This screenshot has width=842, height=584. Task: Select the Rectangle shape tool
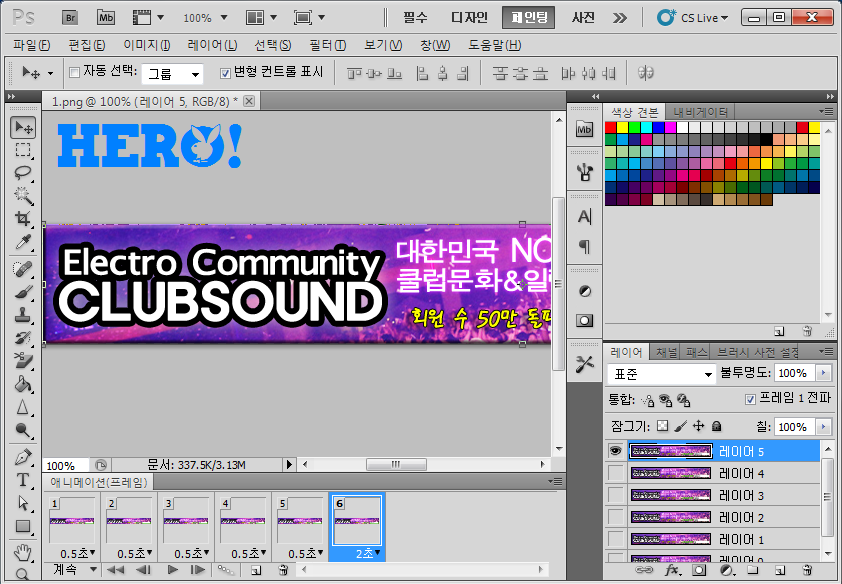coord(23,526)
